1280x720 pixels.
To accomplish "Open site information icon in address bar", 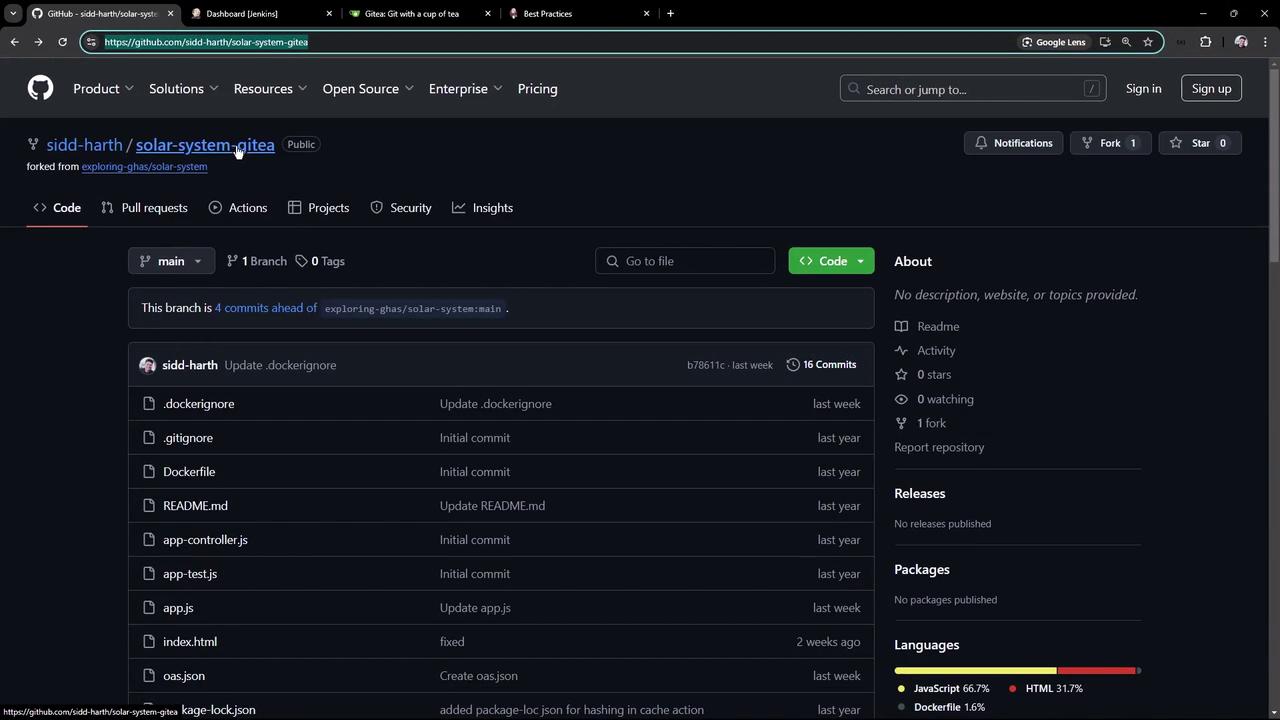I will [92, 42].
